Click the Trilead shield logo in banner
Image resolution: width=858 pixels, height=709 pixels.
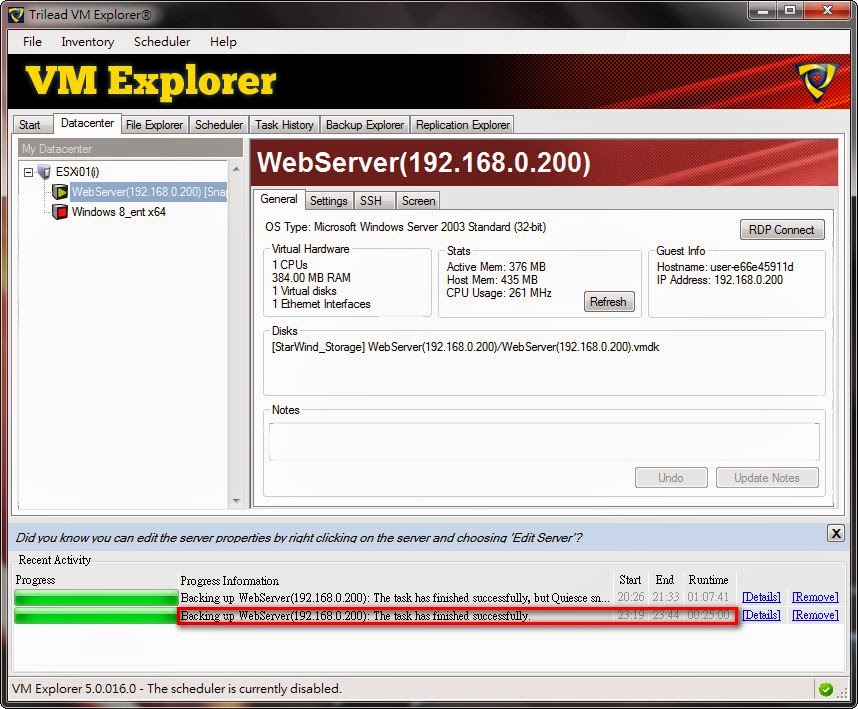(818, 82)
